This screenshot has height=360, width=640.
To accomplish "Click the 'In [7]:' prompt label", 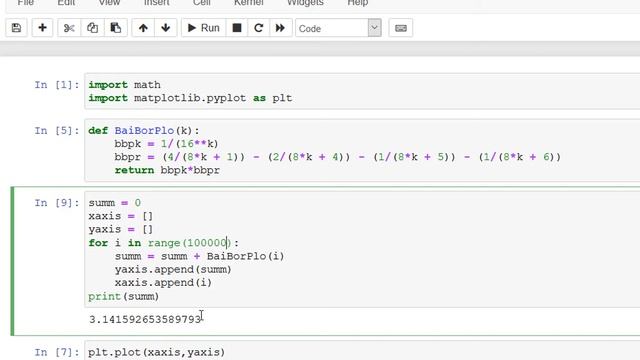I will 57,352.
